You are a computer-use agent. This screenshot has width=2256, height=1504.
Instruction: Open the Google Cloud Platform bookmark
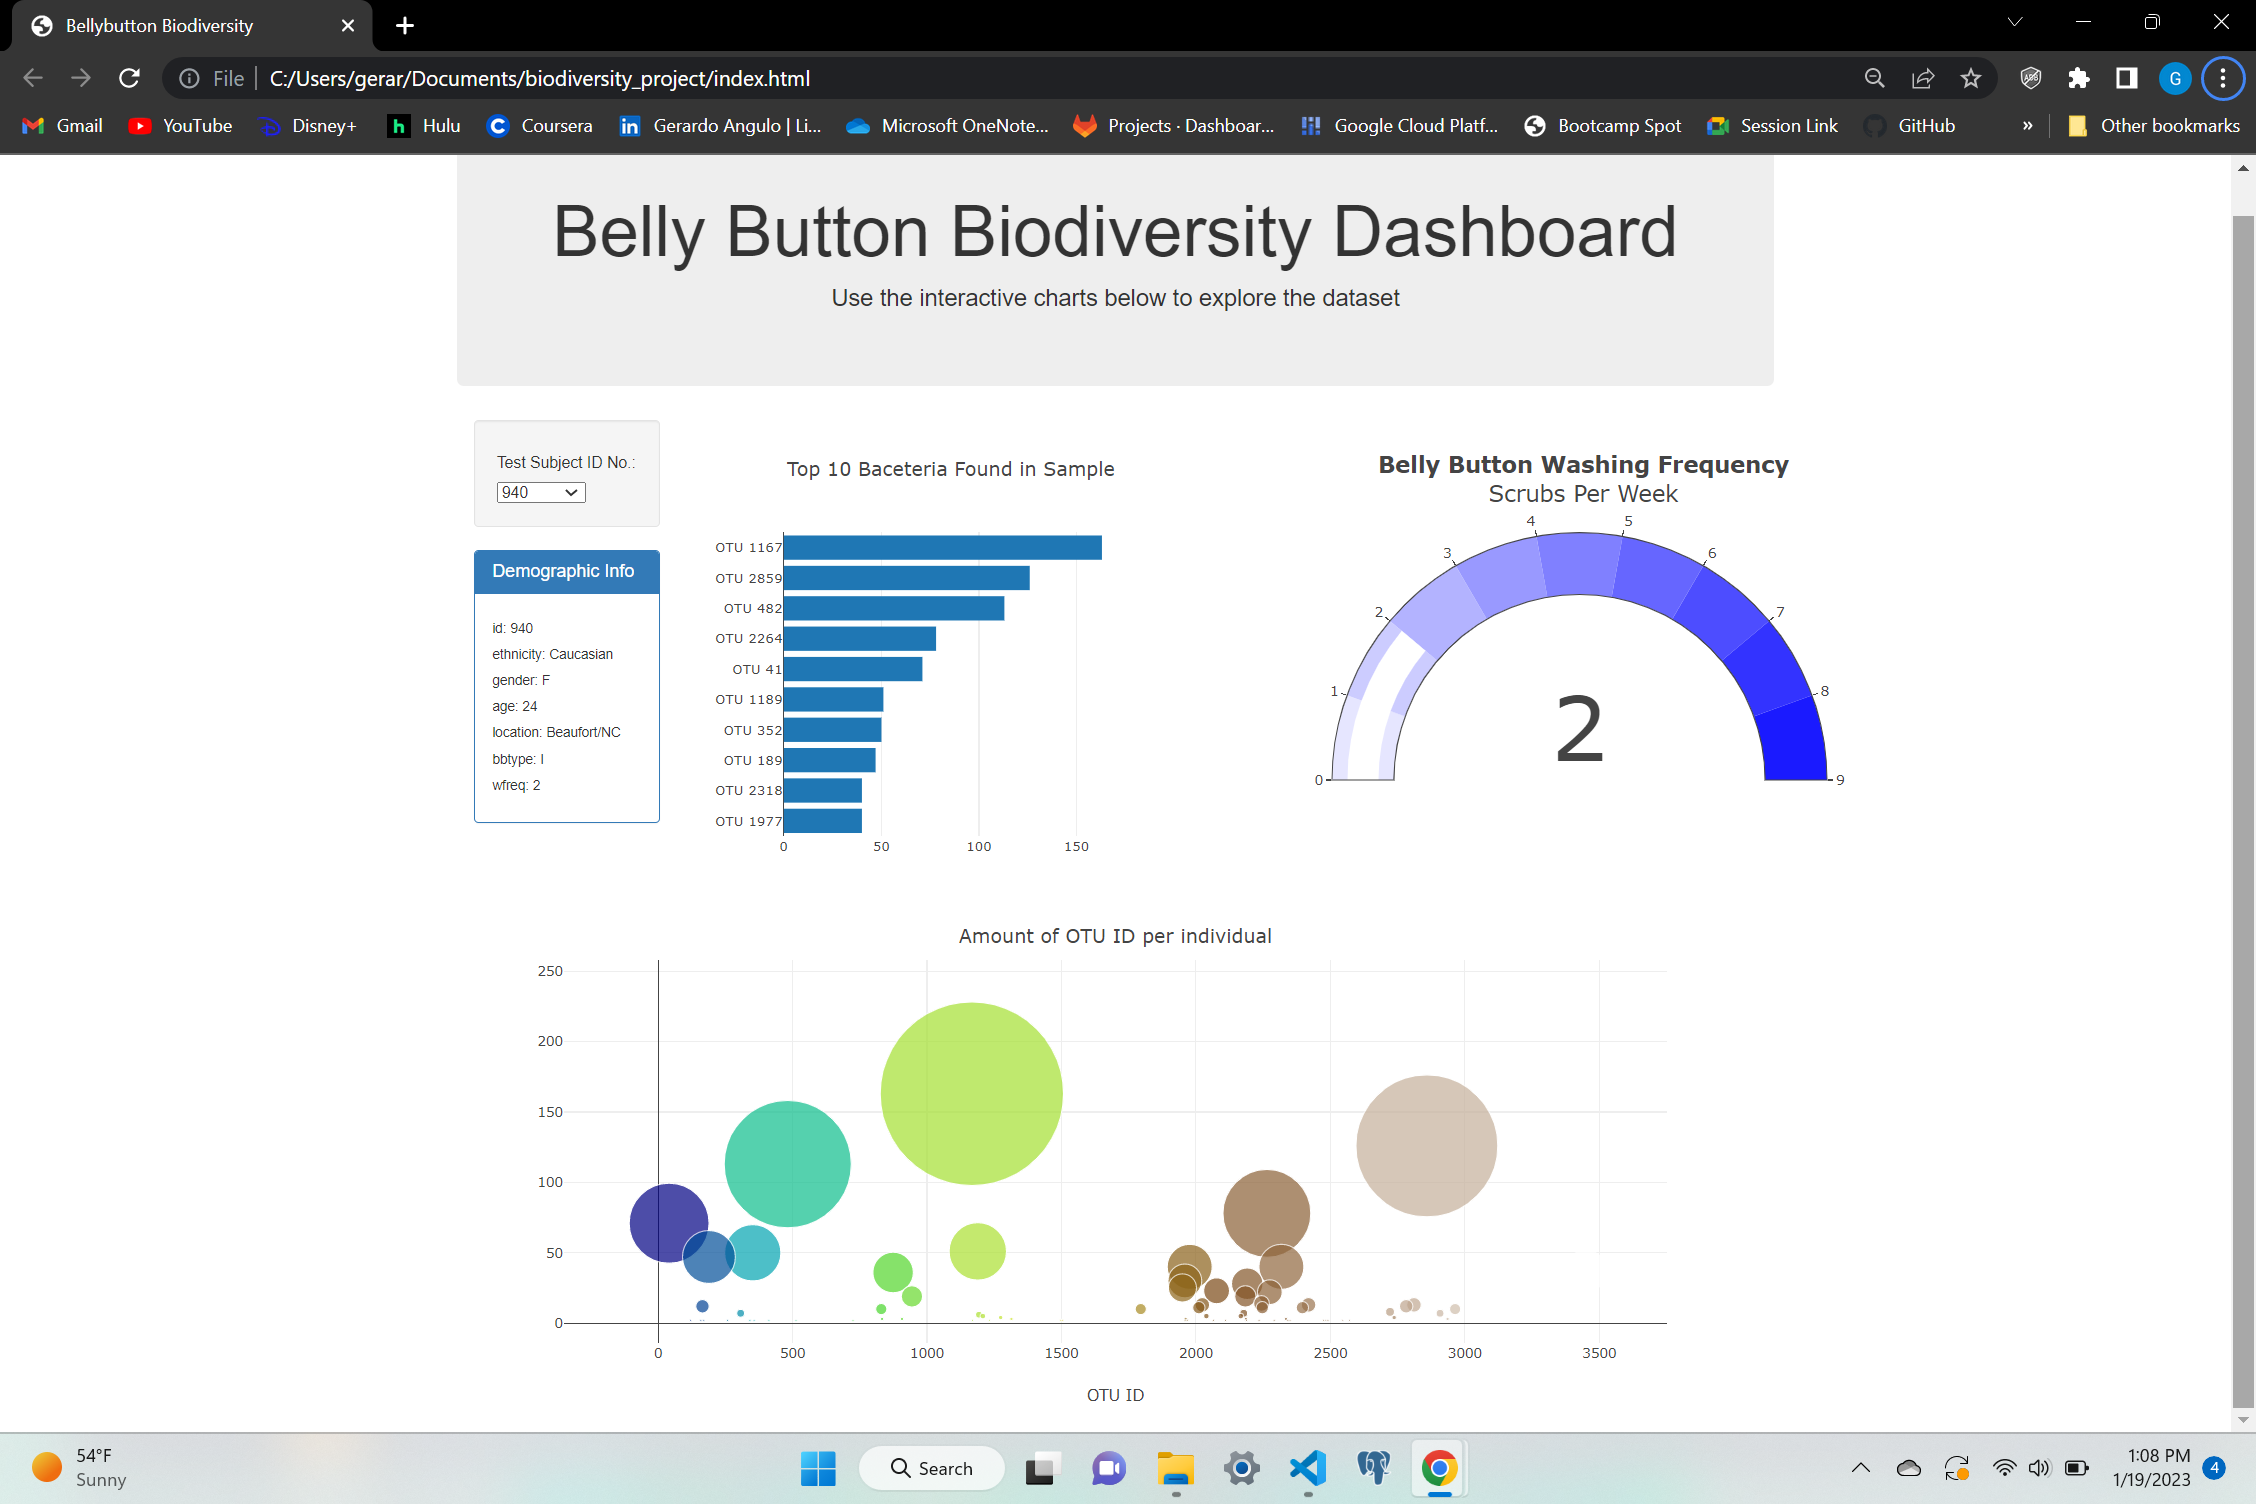point(1400,126)
